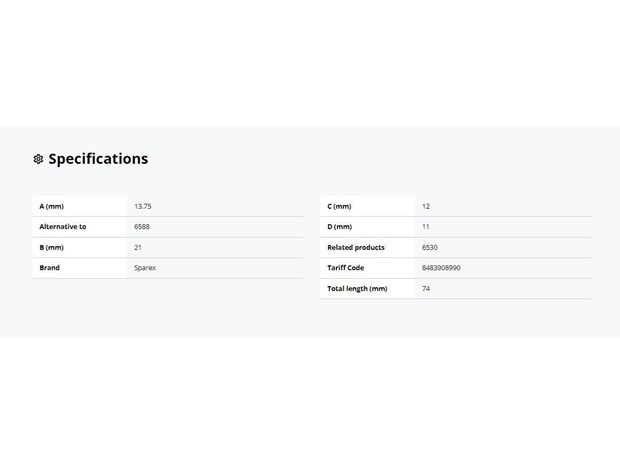This screenshot has width=620, height=465.
Task: Open the Sparex brand value
Action: point(145,268)
